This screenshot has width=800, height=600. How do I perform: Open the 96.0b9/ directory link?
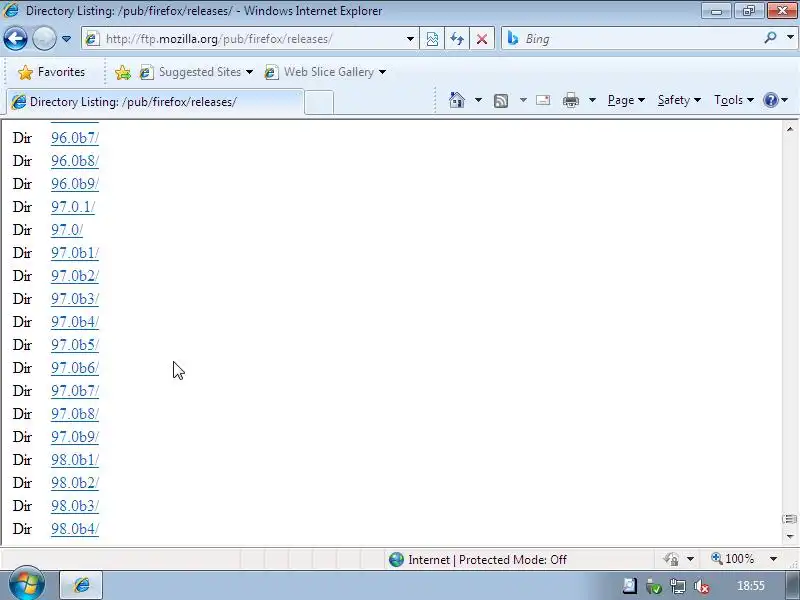pos(74,184)
